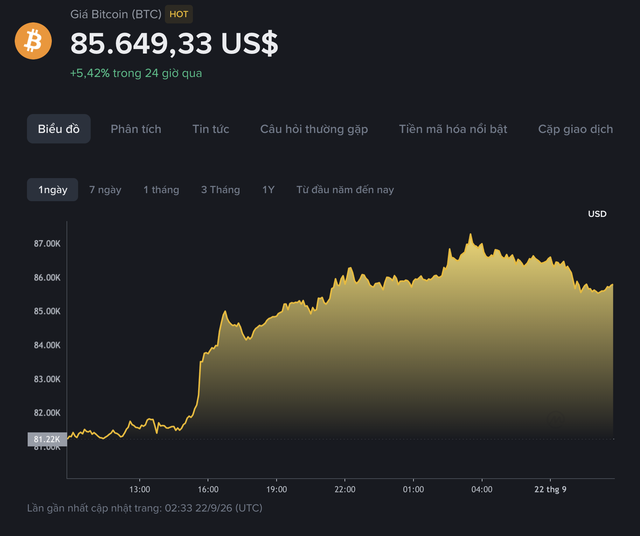Click the last page update timestamp text
The width and height of the screenshot is (640, 536).
[x=145, y=508]
